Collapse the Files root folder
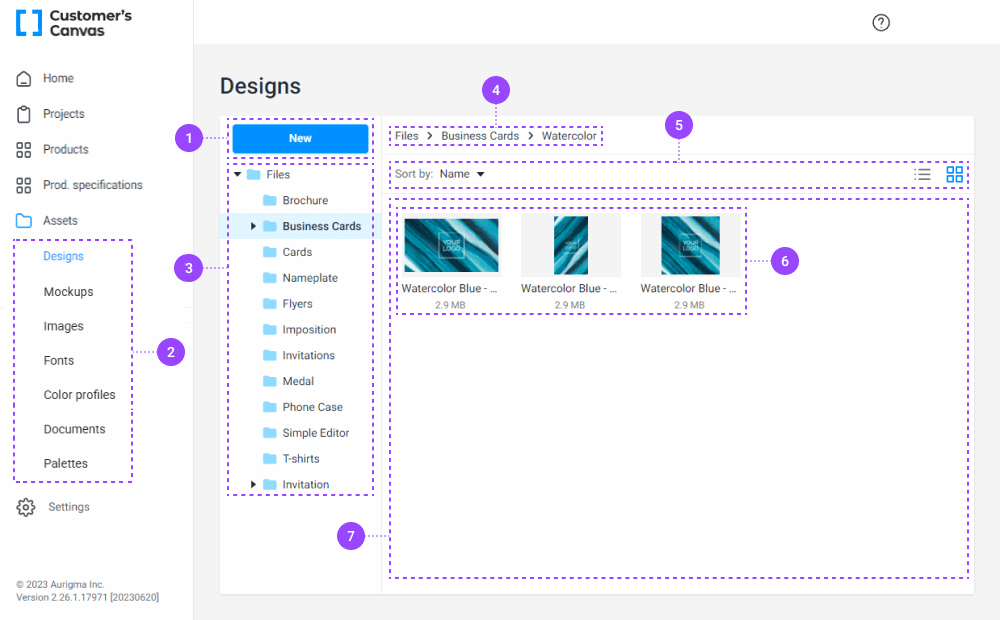The image size is (1000, 620). coord(236,174)
